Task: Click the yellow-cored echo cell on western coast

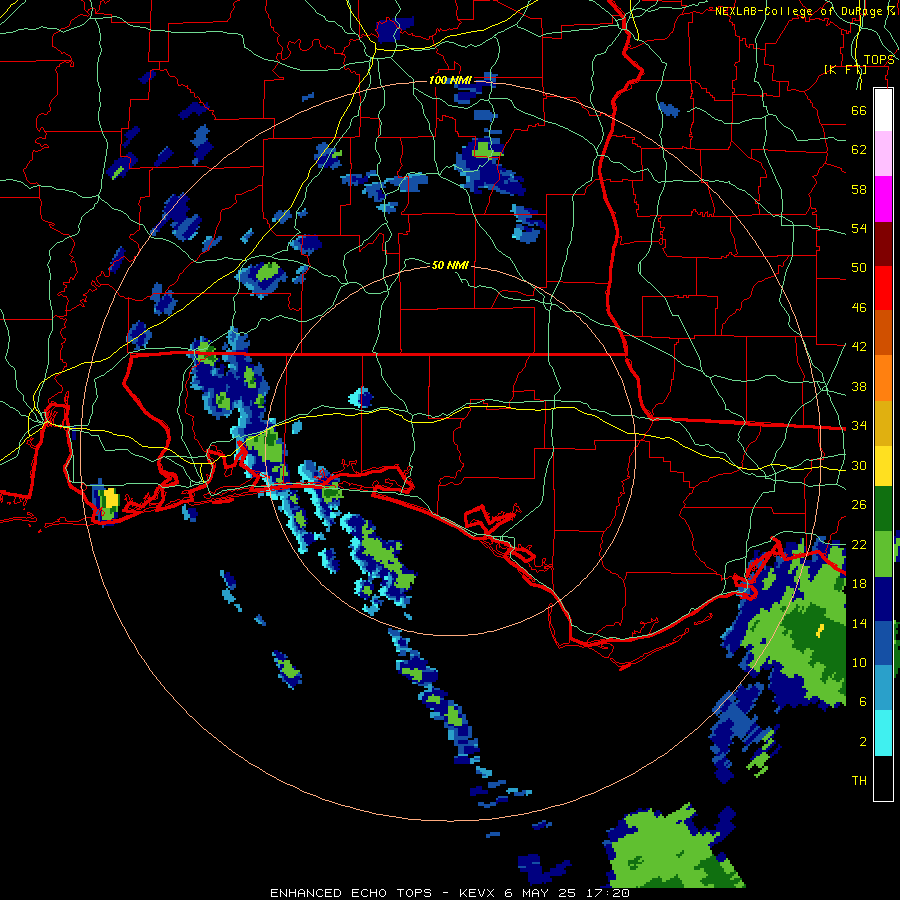Action: pos(106,501)
